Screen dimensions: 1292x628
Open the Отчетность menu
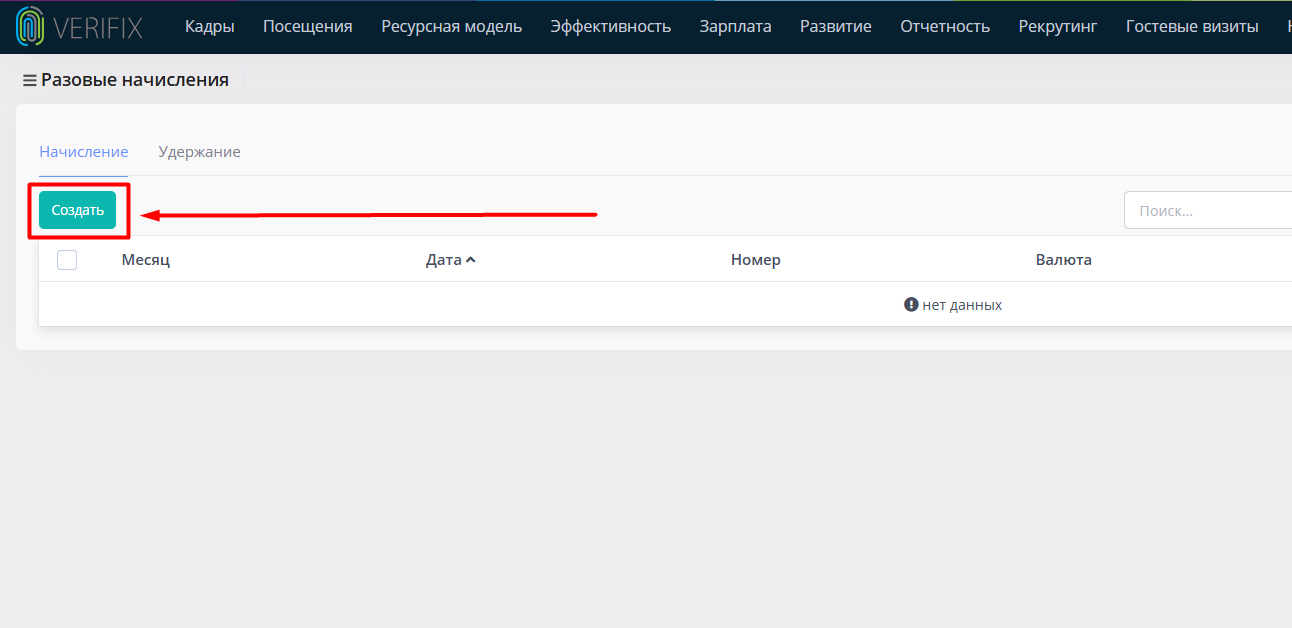pyautogui.click(x=945, y=26)
